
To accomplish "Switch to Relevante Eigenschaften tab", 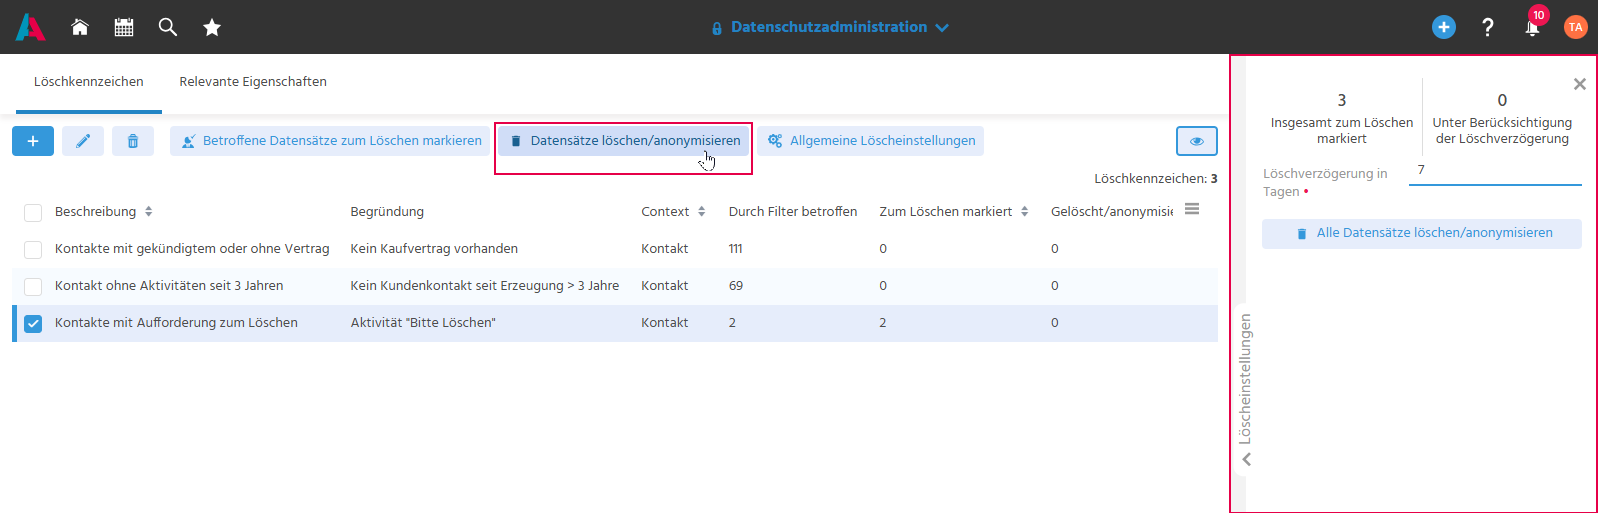I will tap(253, 82).
